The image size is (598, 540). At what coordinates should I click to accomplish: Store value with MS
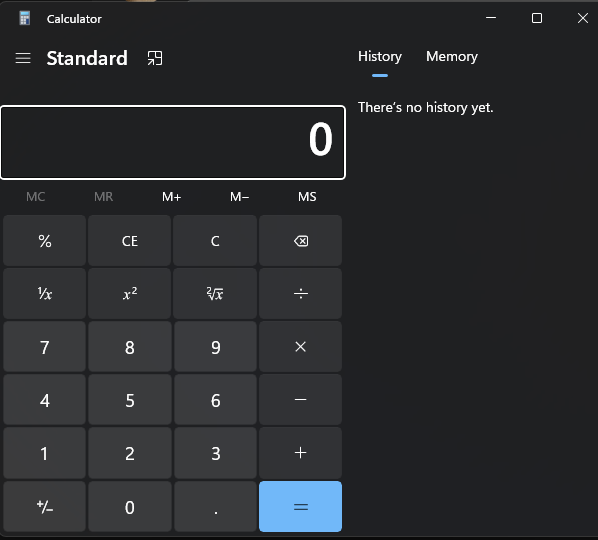click(307, 197)
